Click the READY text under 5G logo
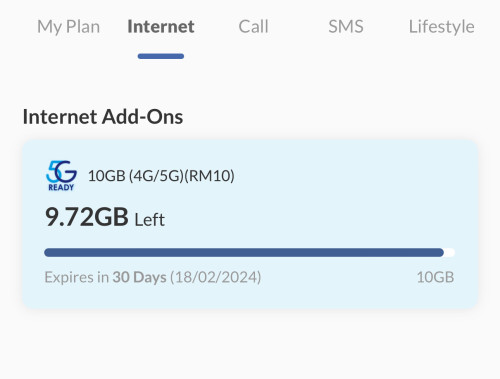 pos(61,187)
